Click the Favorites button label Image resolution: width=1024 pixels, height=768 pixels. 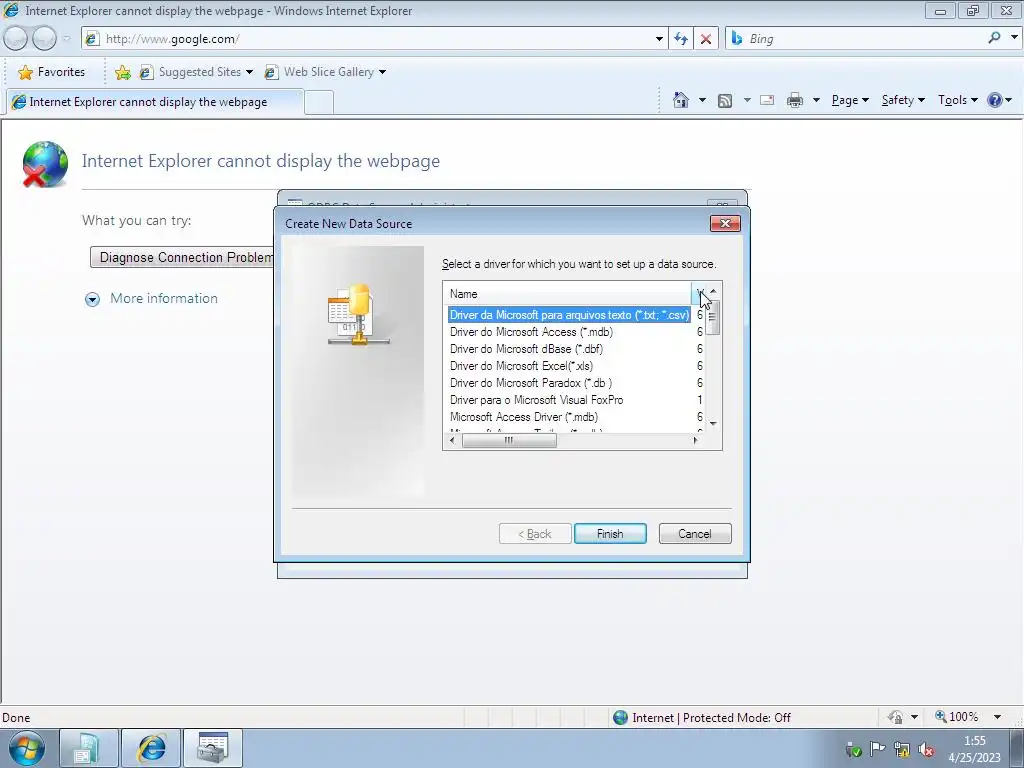(61, 72)
